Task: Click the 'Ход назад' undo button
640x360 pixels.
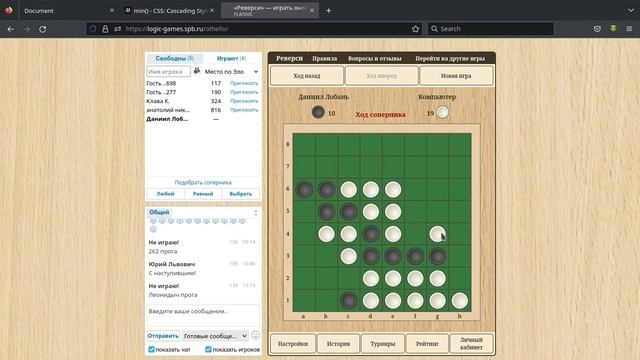Action: point(307,76)
